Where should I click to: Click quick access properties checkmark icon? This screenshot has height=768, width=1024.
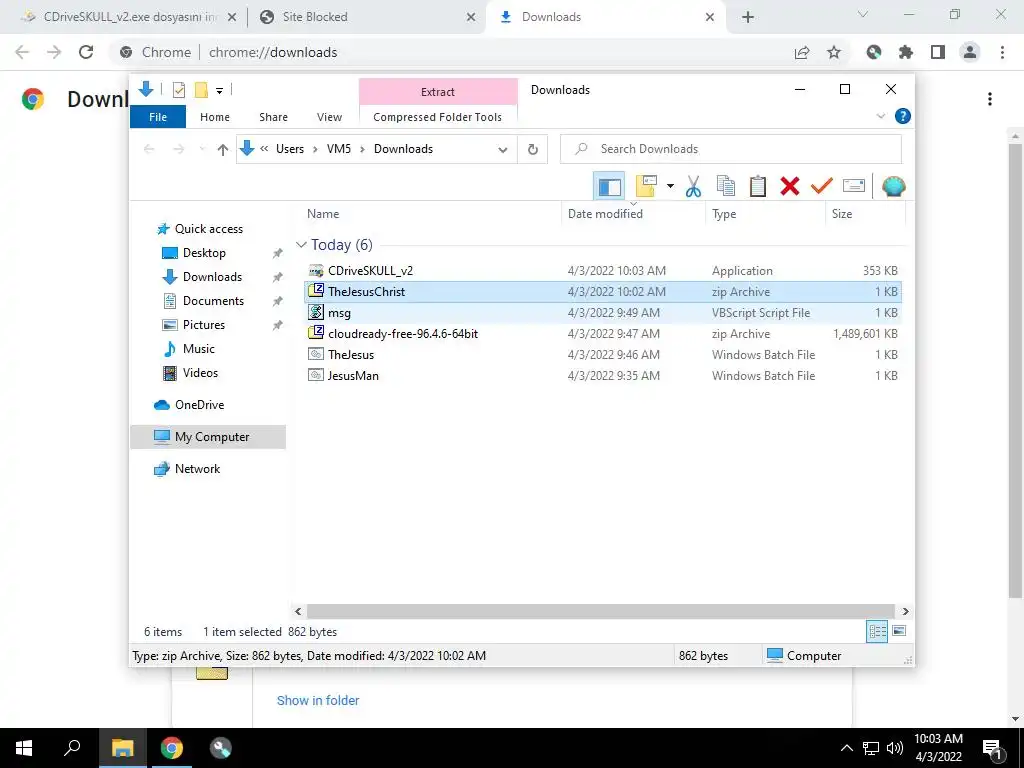click(x=178, y=90)
